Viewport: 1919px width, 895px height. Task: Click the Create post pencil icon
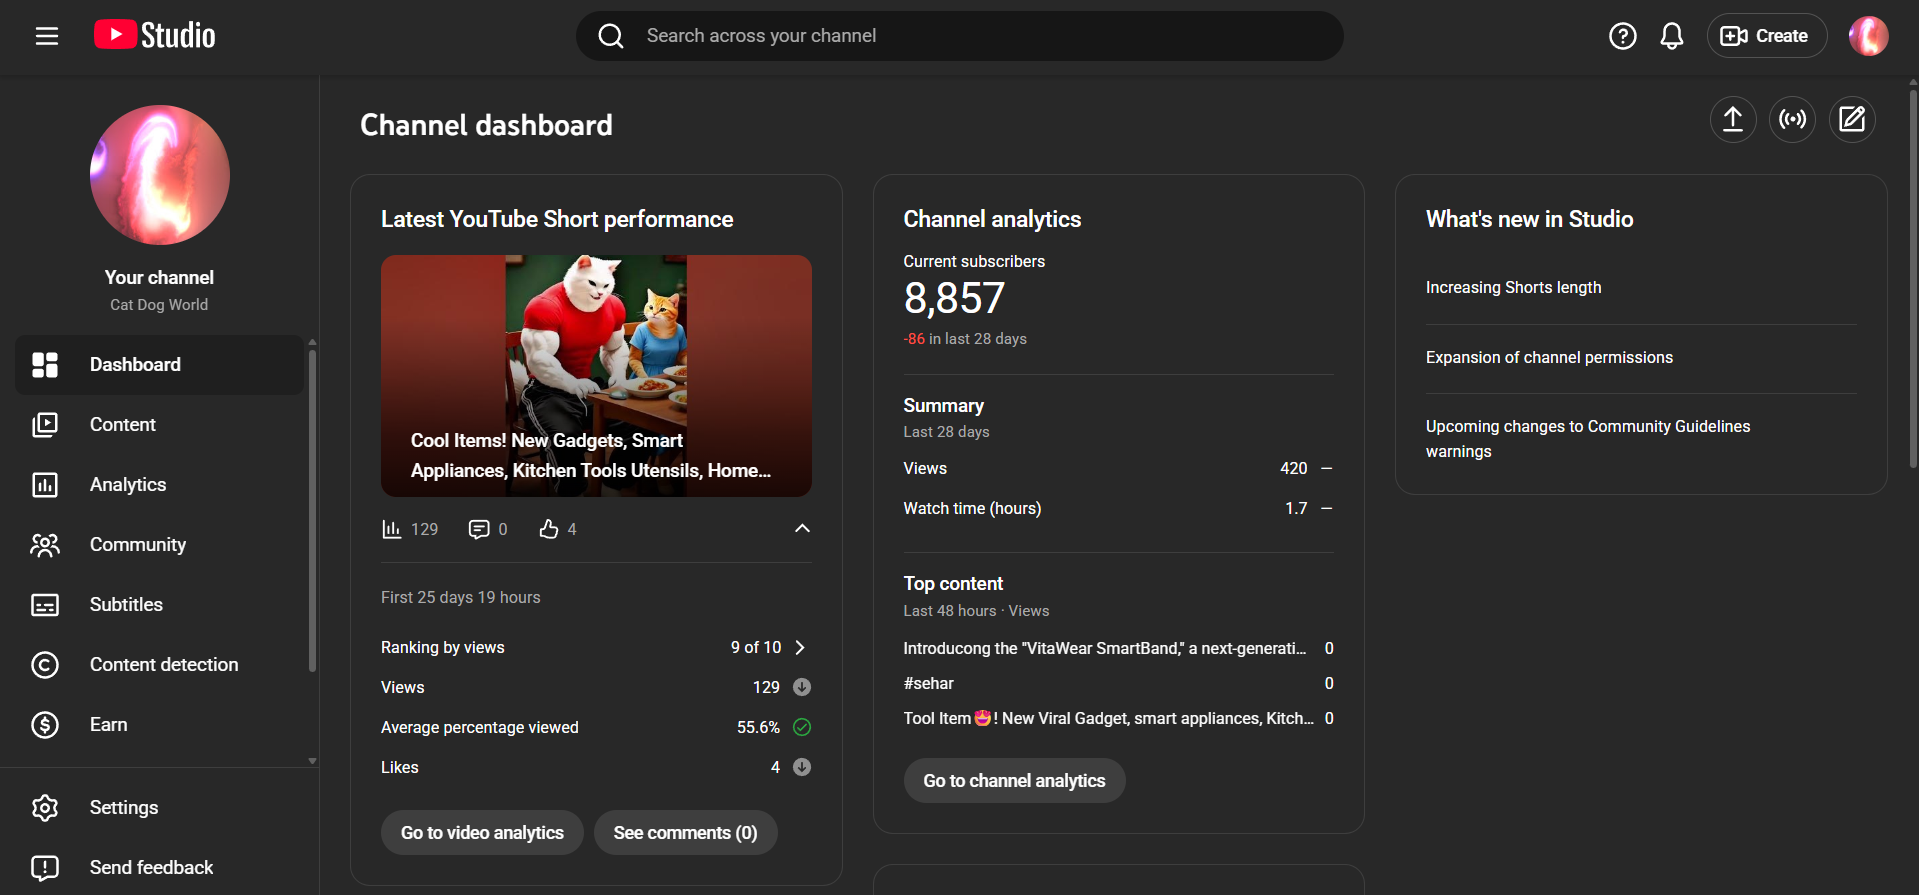[1852, 120]
